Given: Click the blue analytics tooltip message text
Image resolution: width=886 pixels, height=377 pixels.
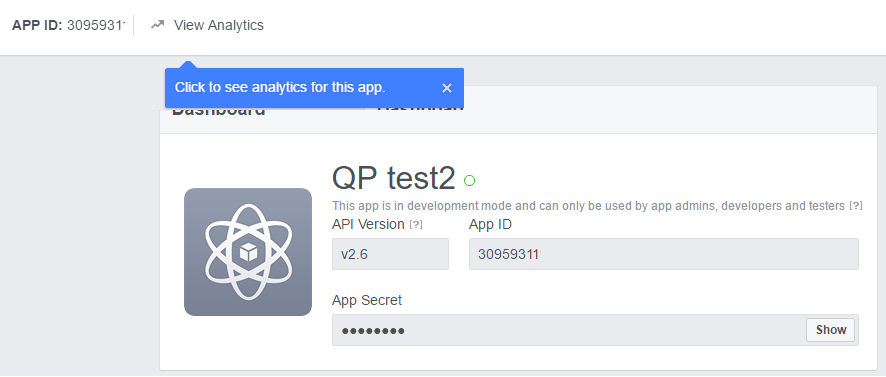Looking at the screenshot, I should 280,88.
